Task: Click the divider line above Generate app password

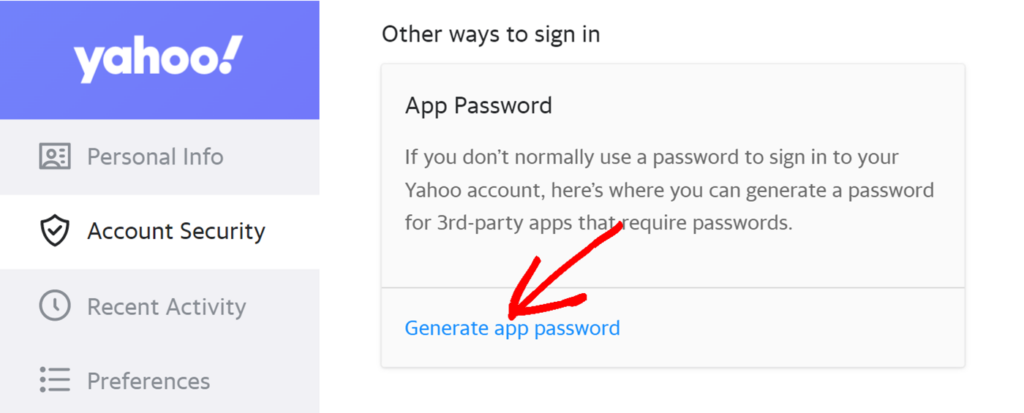Action: click(673, 287)
